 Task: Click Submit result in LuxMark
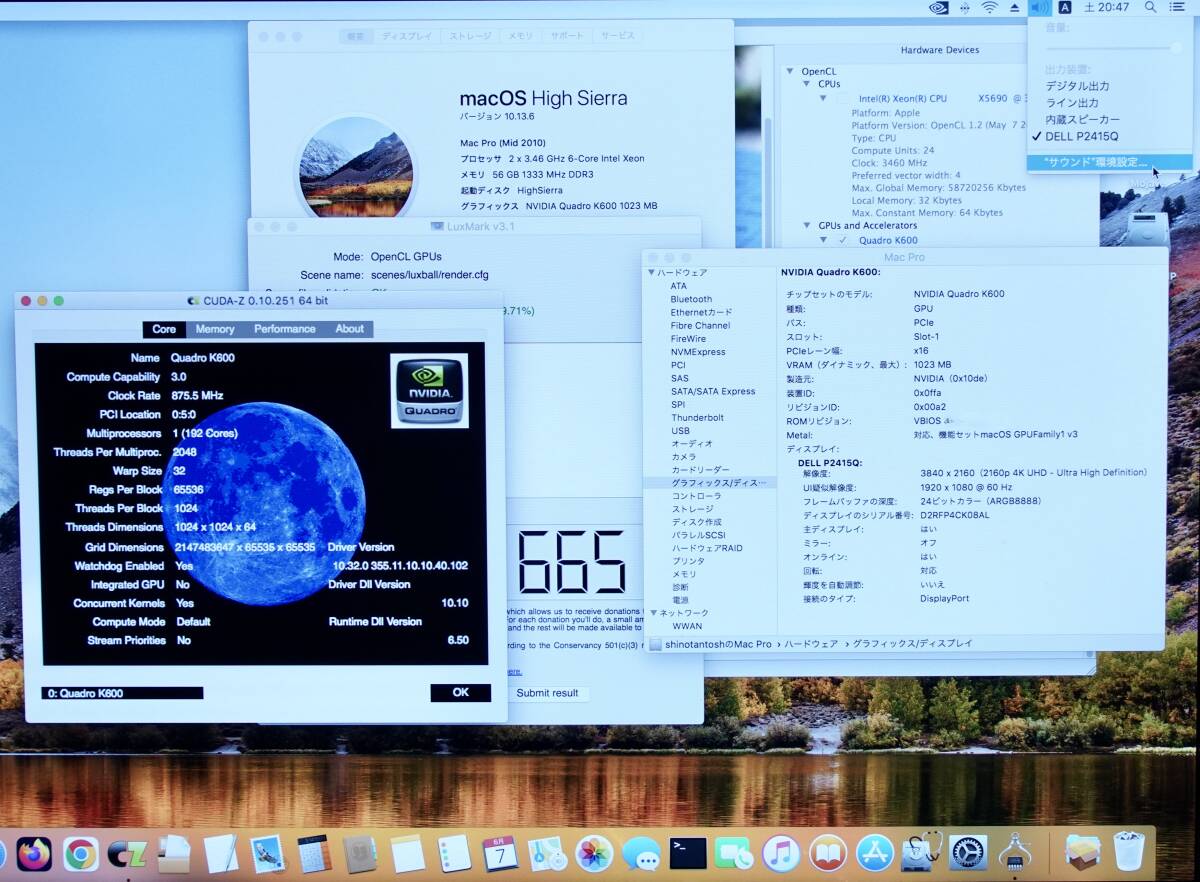[x=547, y=693]
